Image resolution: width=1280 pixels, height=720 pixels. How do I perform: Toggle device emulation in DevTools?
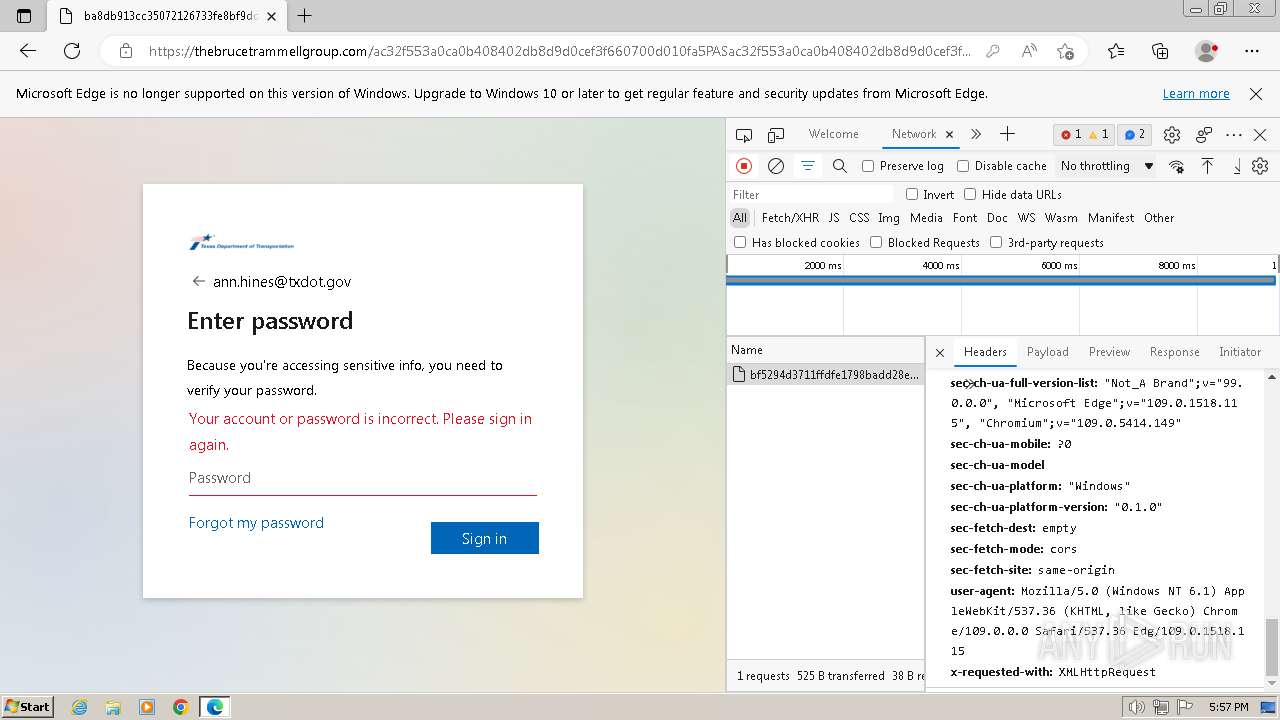pyautogui.click(x=776, y=135)
